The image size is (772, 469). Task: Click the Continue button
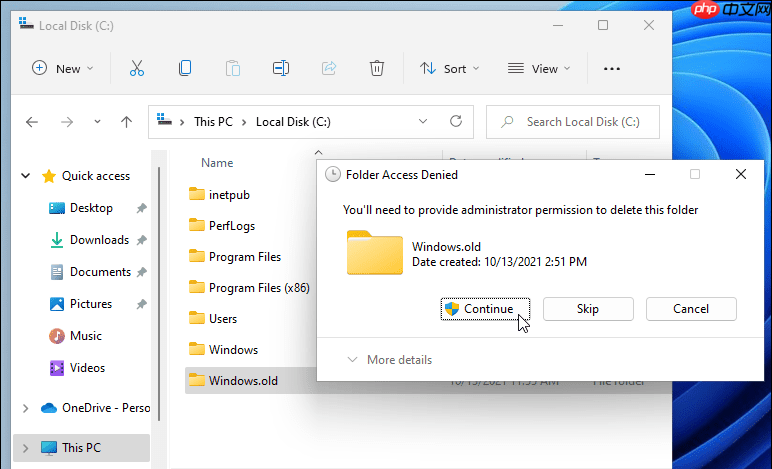(485, 309)
